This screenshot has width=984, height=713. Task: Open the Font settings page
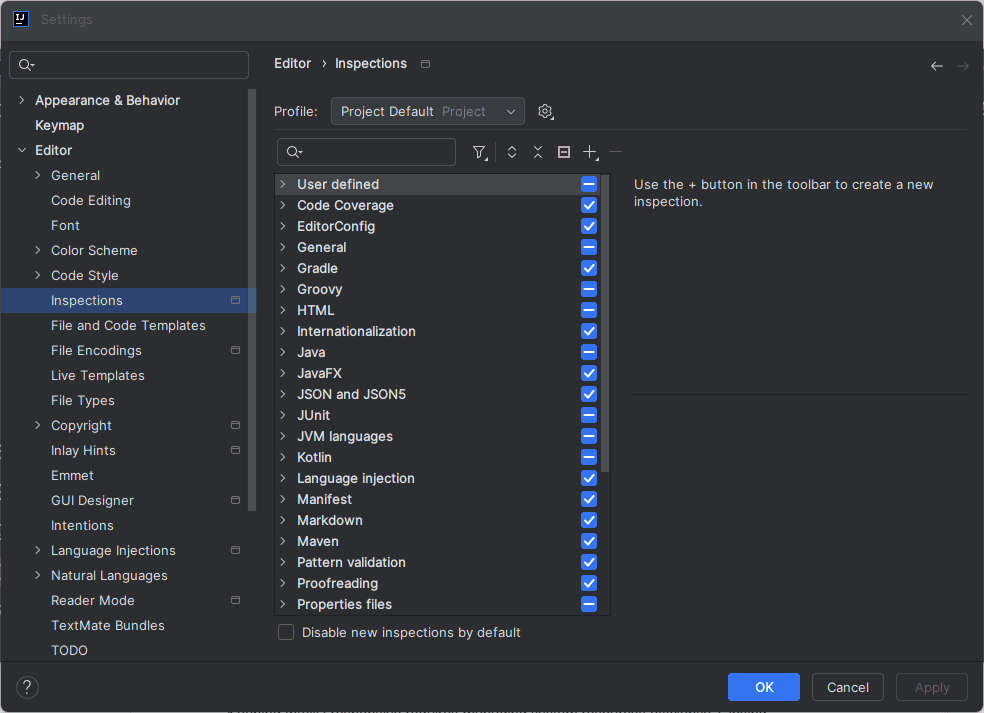pos(65,225)
